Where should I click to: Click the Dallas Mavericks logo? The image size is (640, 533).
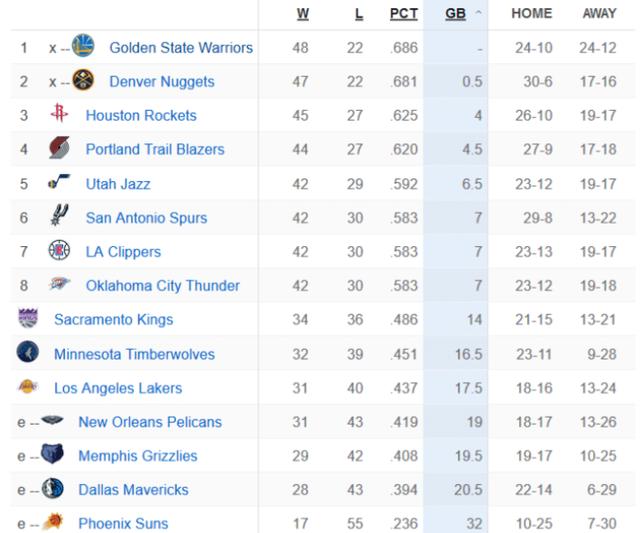[x=53, y=488]
